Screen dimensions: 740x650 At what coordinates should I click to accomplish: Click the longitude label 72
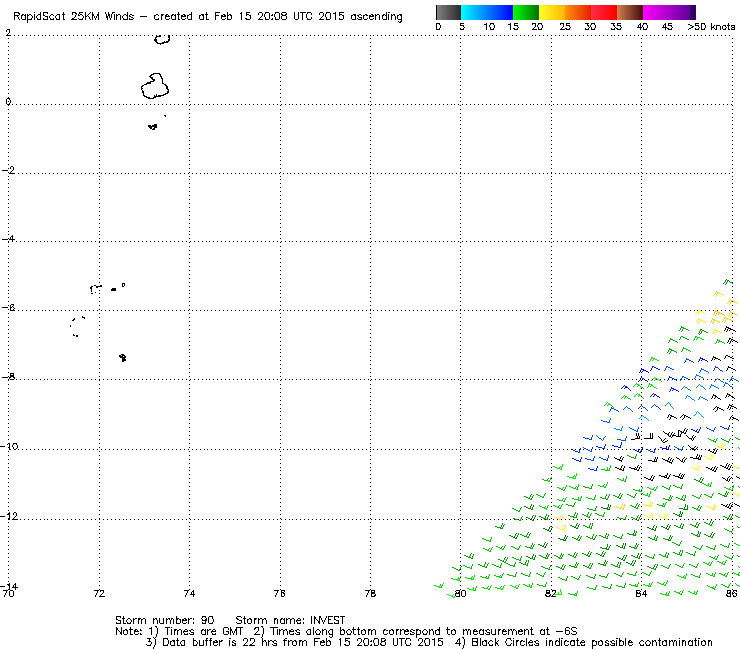tap(99, 593)
